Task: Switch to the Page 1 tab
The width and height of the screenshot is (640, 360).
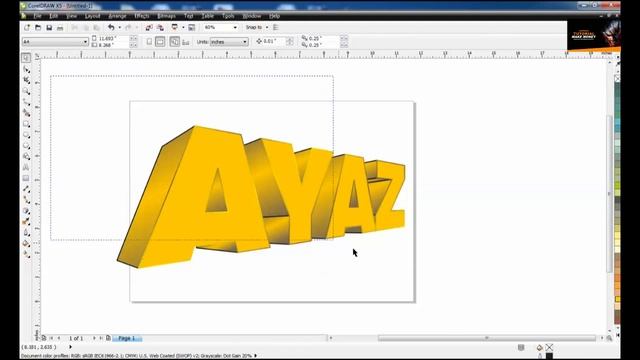Action: [x=127, y=338]
